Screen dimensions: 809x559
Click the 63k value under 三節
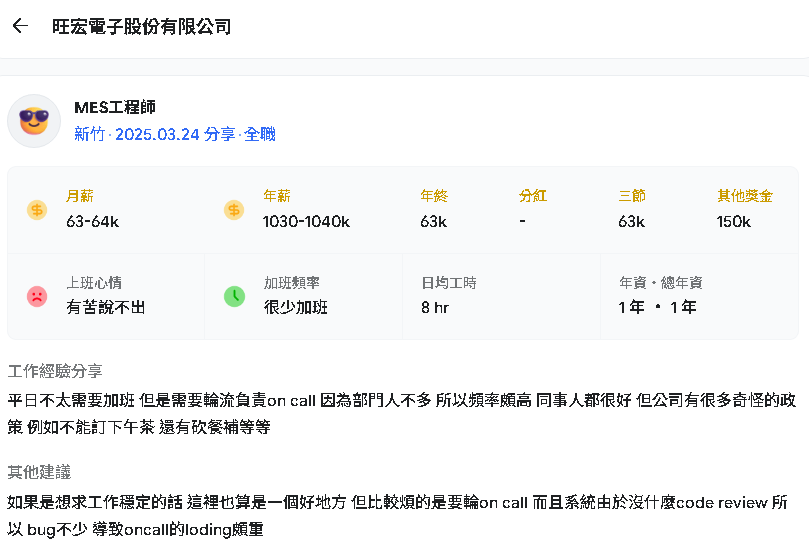click(x=632, y=221)
